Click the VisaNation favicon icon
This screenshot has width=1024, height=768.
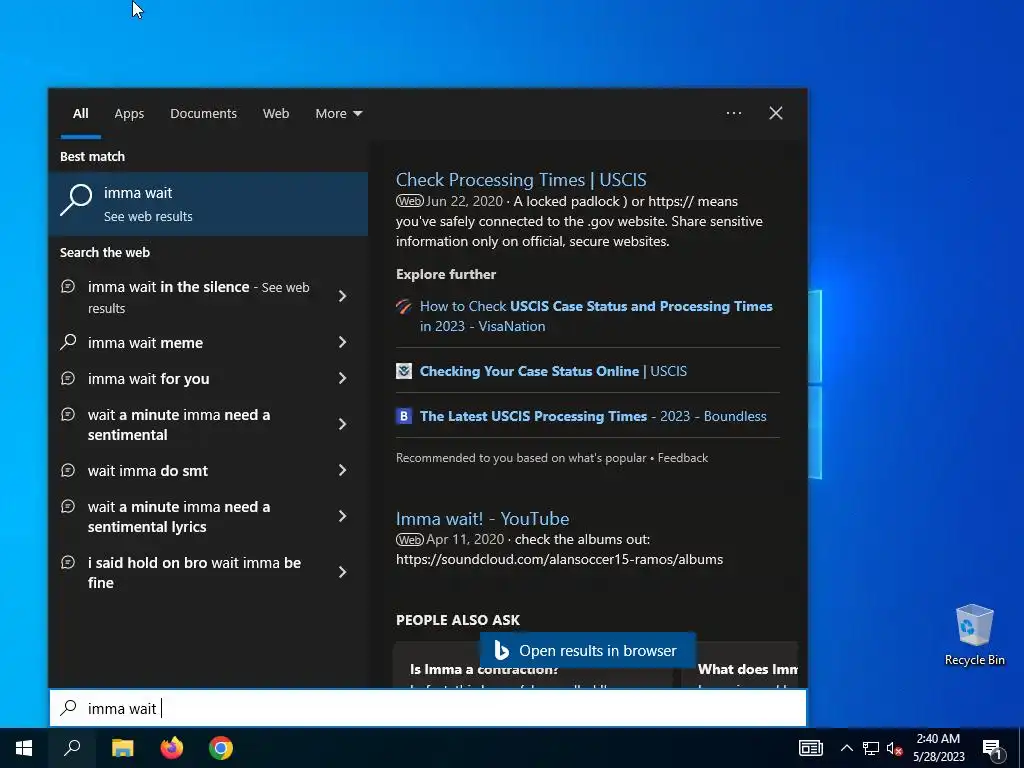[x=404, y=306]
